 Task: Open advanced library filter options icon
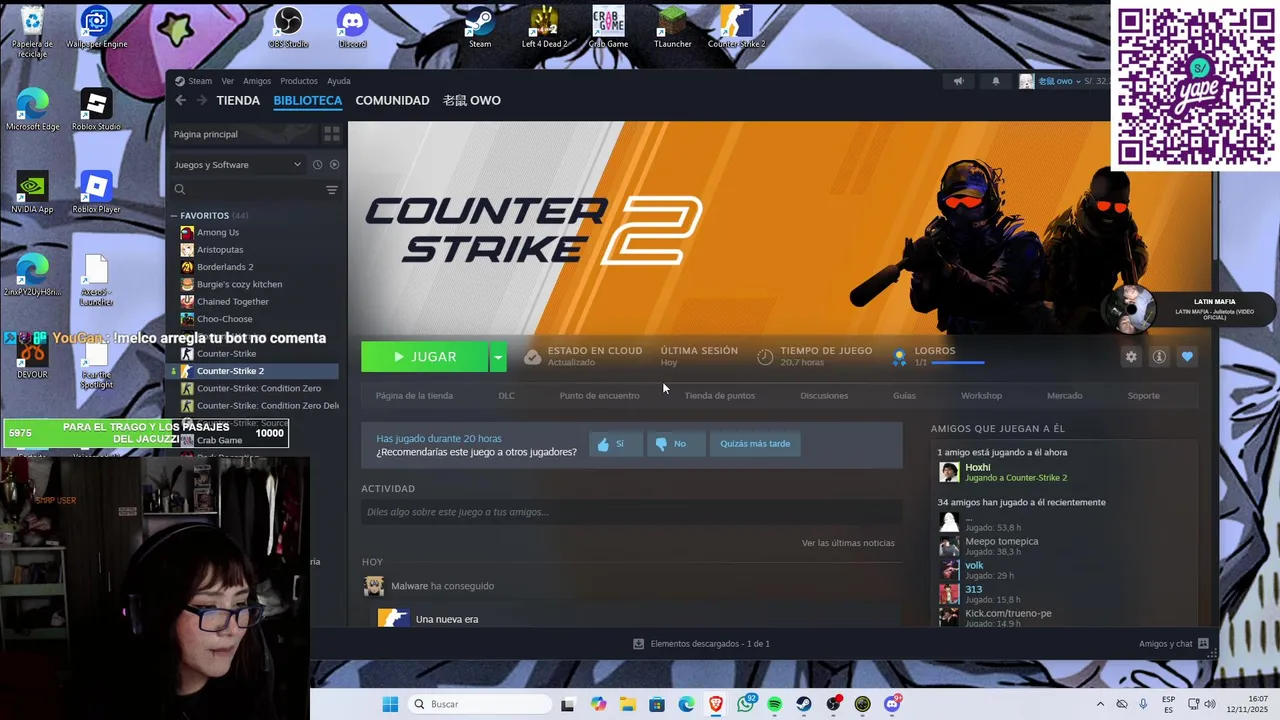(332, 189)
